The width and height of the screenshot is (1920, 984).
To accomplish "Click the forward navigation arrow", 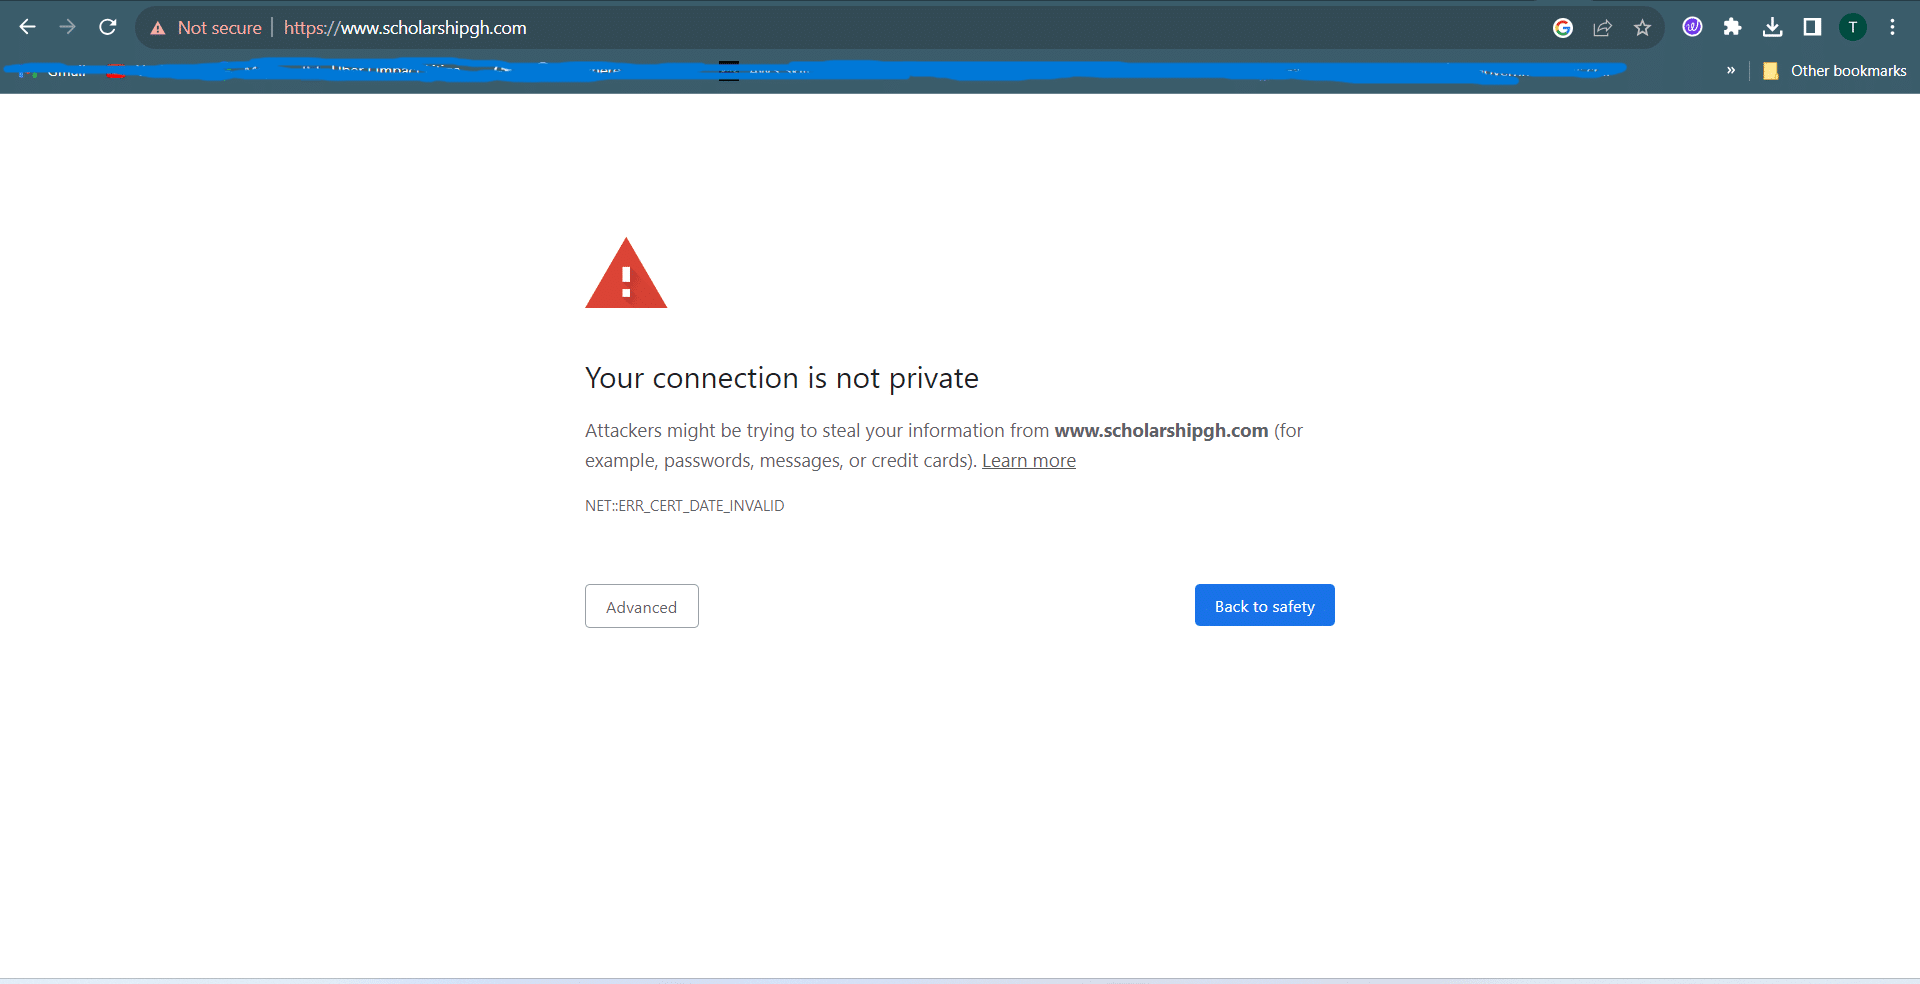I will coord(68,27).
